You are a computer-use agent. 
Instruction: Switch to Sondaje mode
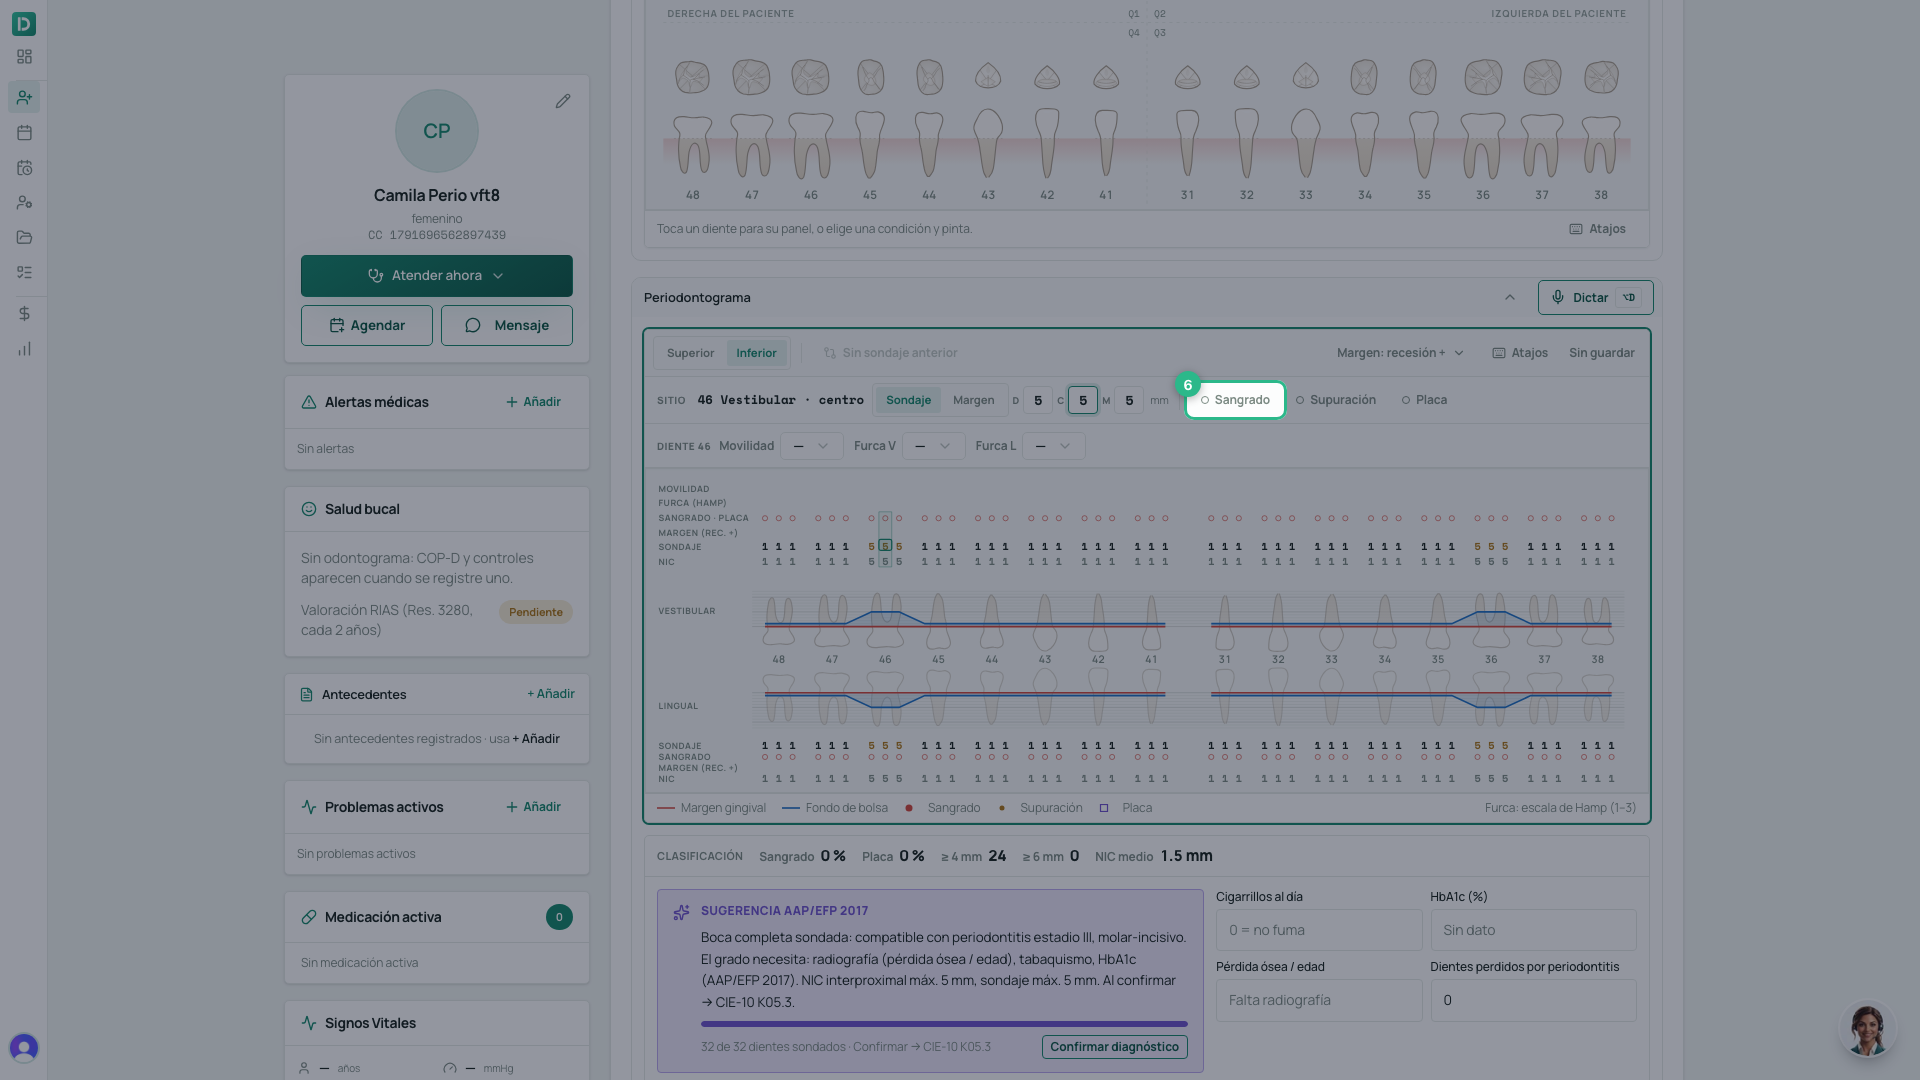click(x=908, y=400)
